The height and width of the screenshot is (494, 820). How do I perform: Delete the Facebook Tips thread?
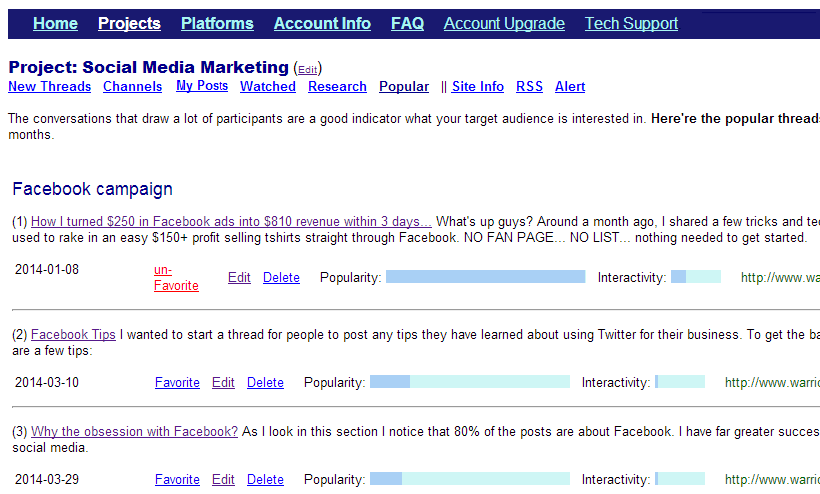click(x=265, y=383)
